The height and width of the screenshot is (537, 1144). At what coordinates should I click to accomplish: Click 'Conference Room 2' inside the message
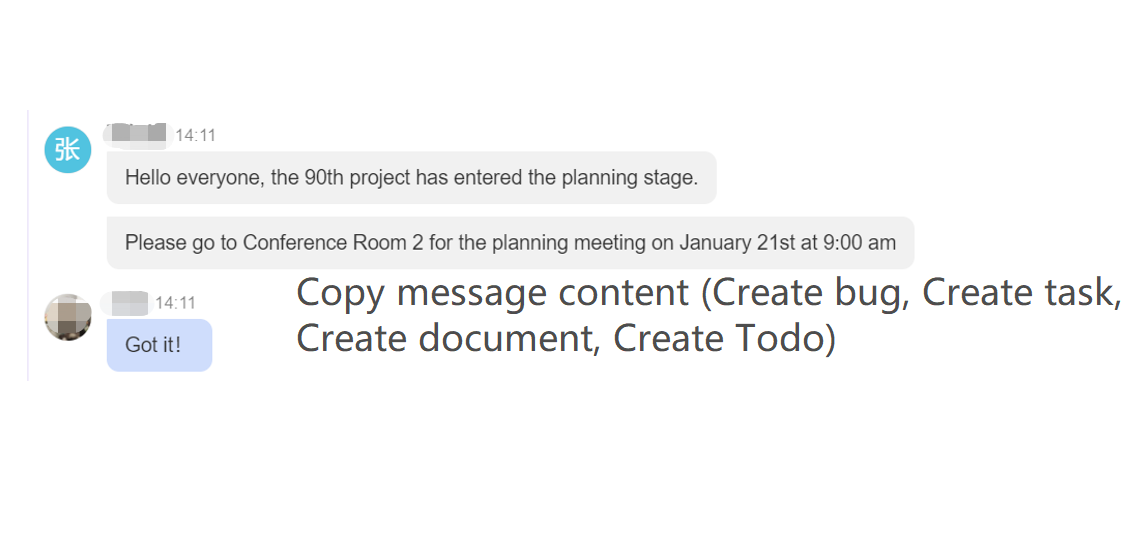pos(333,243)
